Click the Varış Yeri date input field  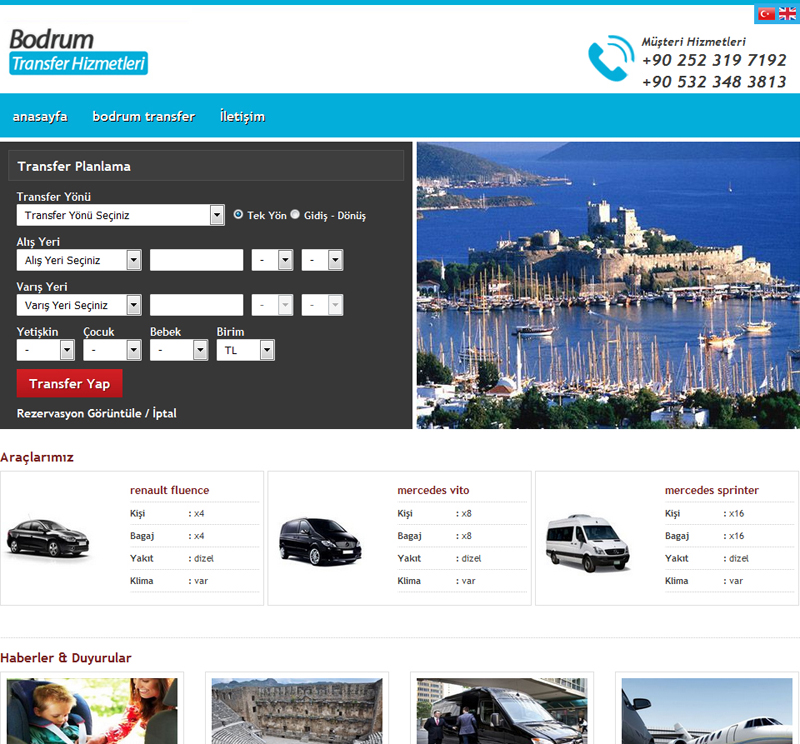[x=196, y=305]
